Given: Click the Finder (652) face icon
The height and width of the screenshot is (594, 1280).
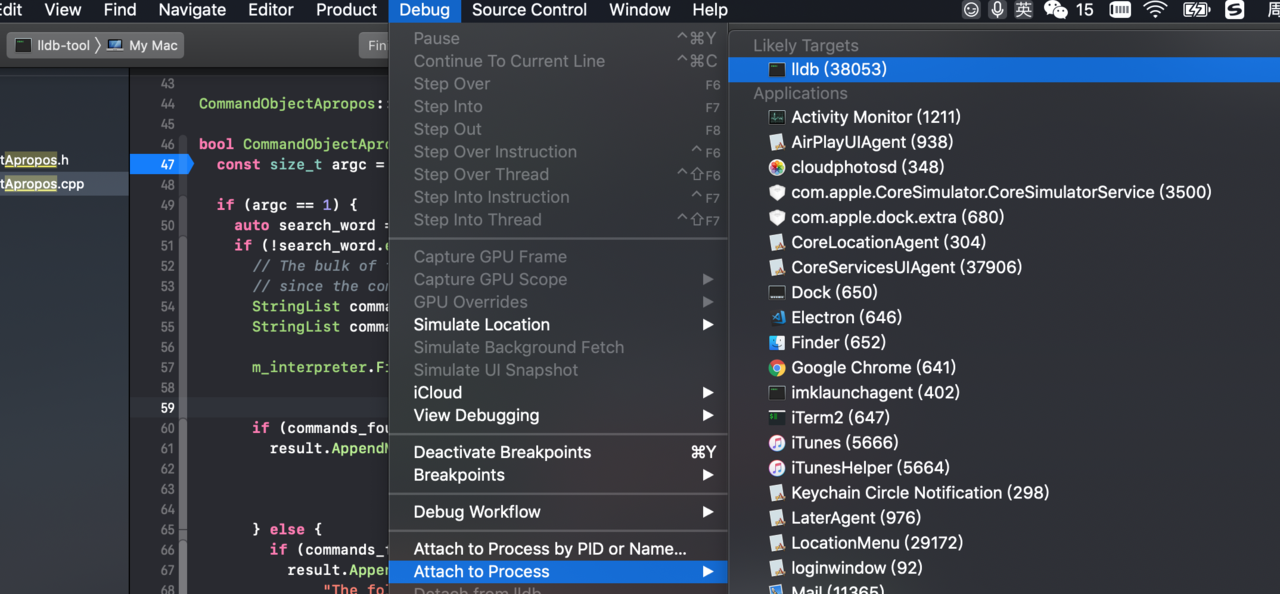Looking at the screenshot, I should (x=777, y=342).
